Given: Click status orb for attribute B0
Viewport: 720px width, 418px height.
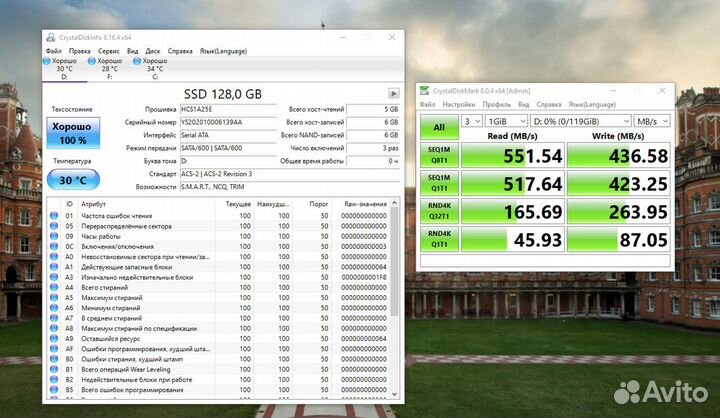Looking at the screenshot, I should pyautogui.click(x=54, y=359).
